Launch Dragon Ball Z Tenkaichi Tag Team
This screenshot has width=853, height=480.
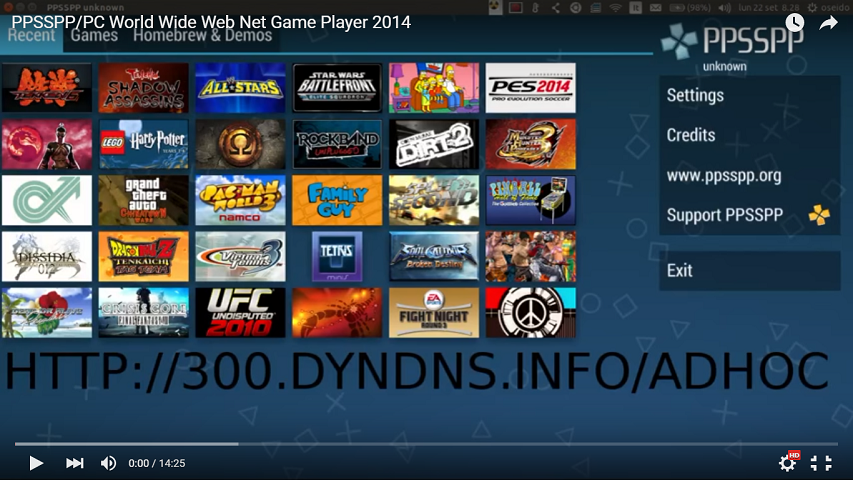tap(144, 256)
